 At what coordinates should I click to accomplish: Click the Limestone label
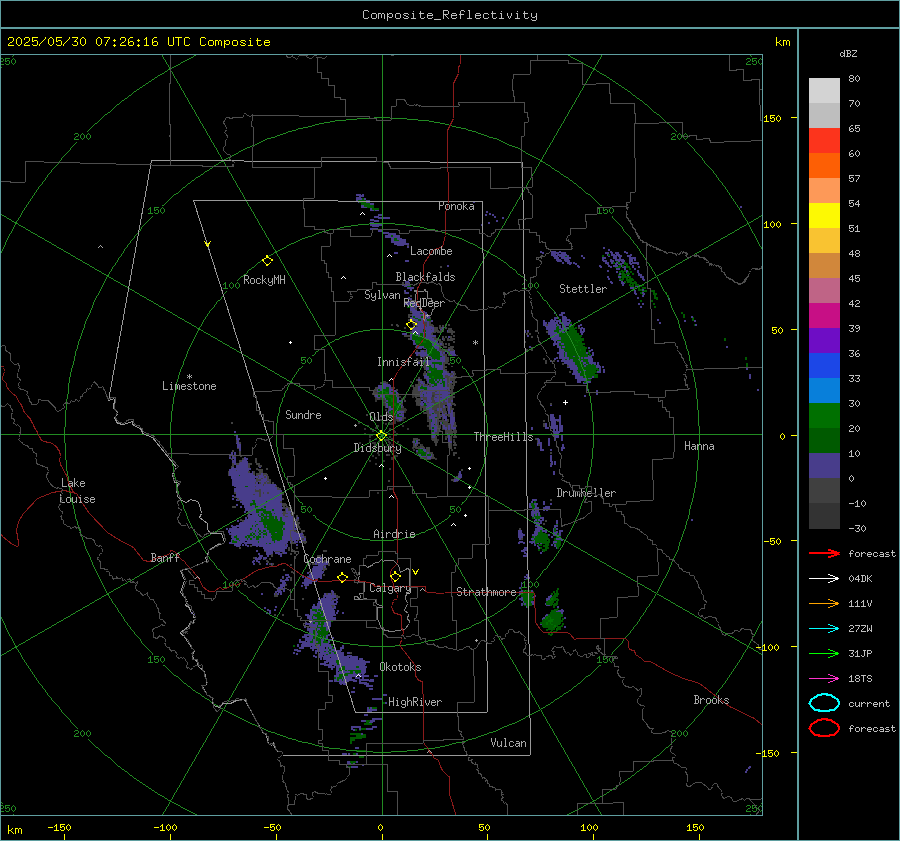click(x=189, y=386)
